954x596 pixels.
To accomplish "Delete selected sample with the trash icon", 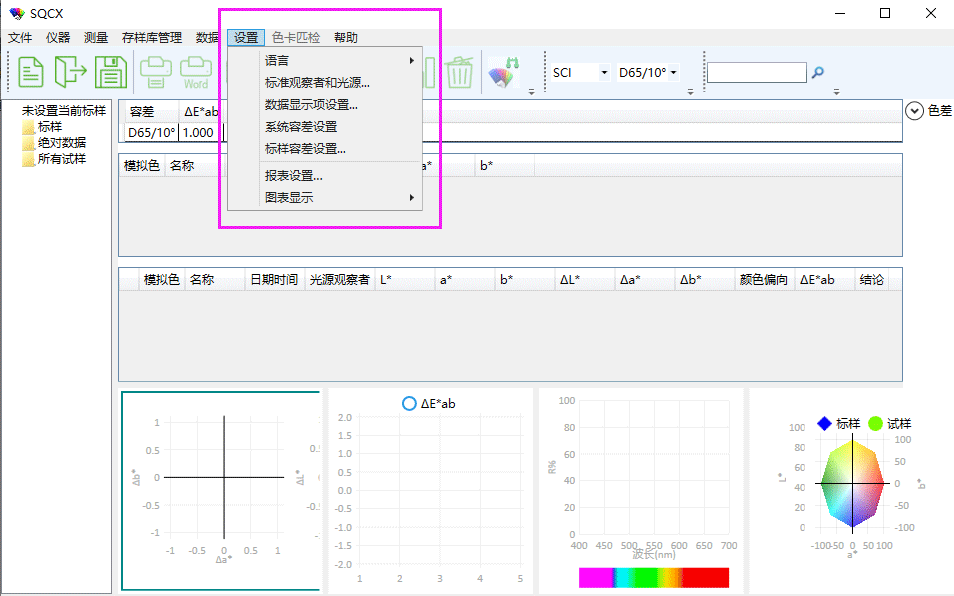I will pyautogui.click(x=459, y=71).
